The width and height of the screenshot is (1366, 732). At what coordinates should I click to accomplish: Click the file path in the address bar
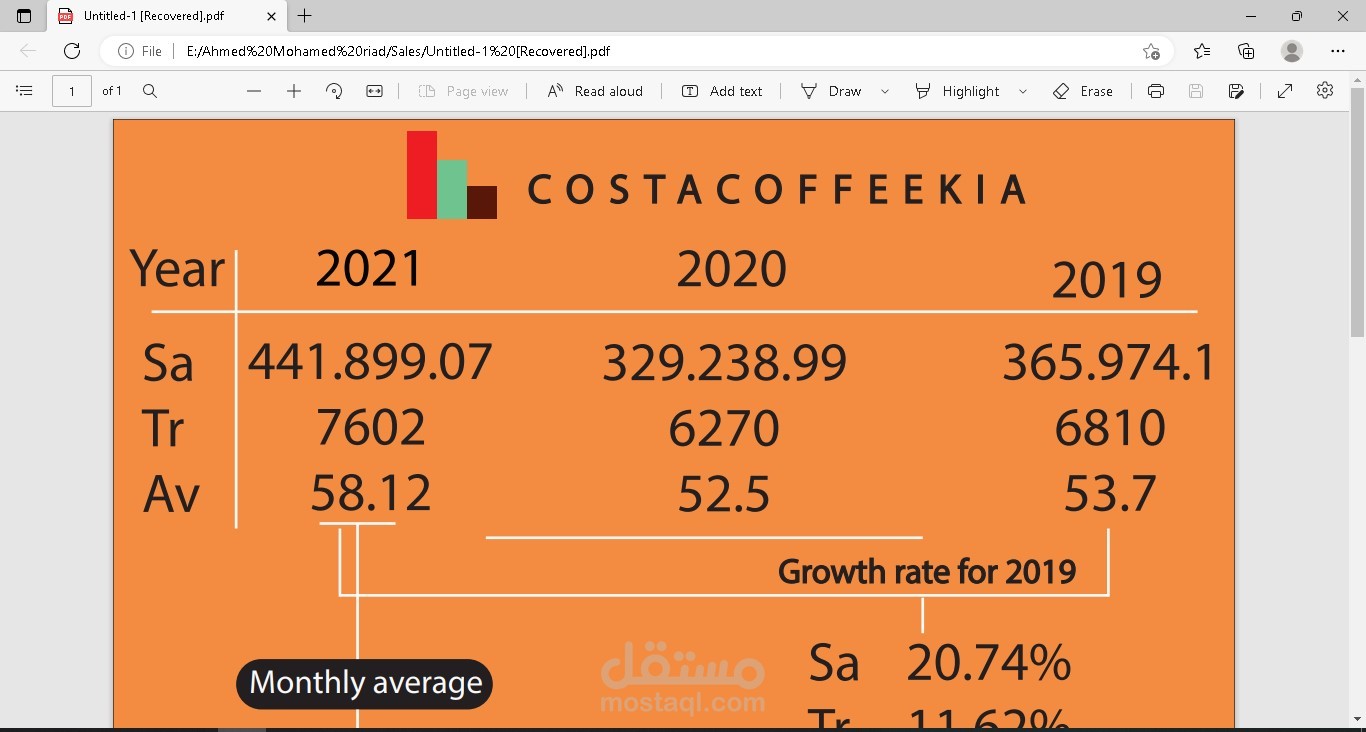tap(398, 51)
